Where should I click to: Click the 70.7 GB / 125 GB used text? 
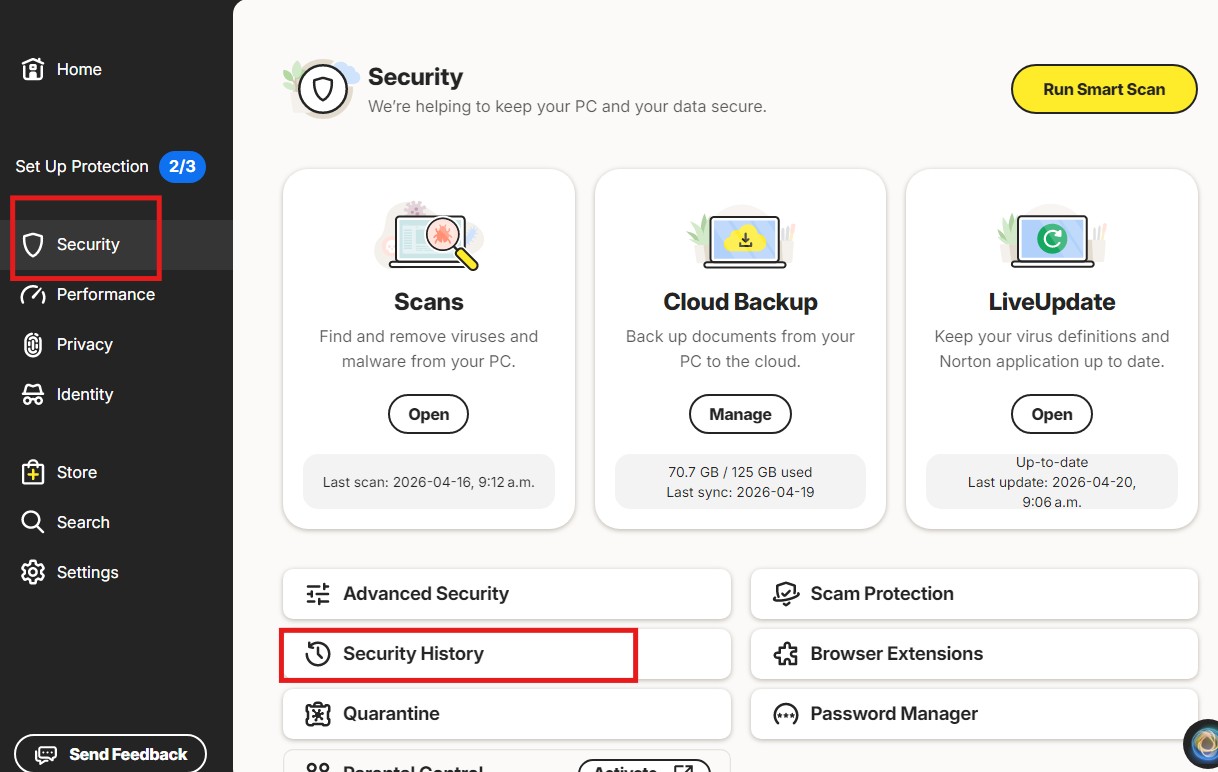pos(740,472)
